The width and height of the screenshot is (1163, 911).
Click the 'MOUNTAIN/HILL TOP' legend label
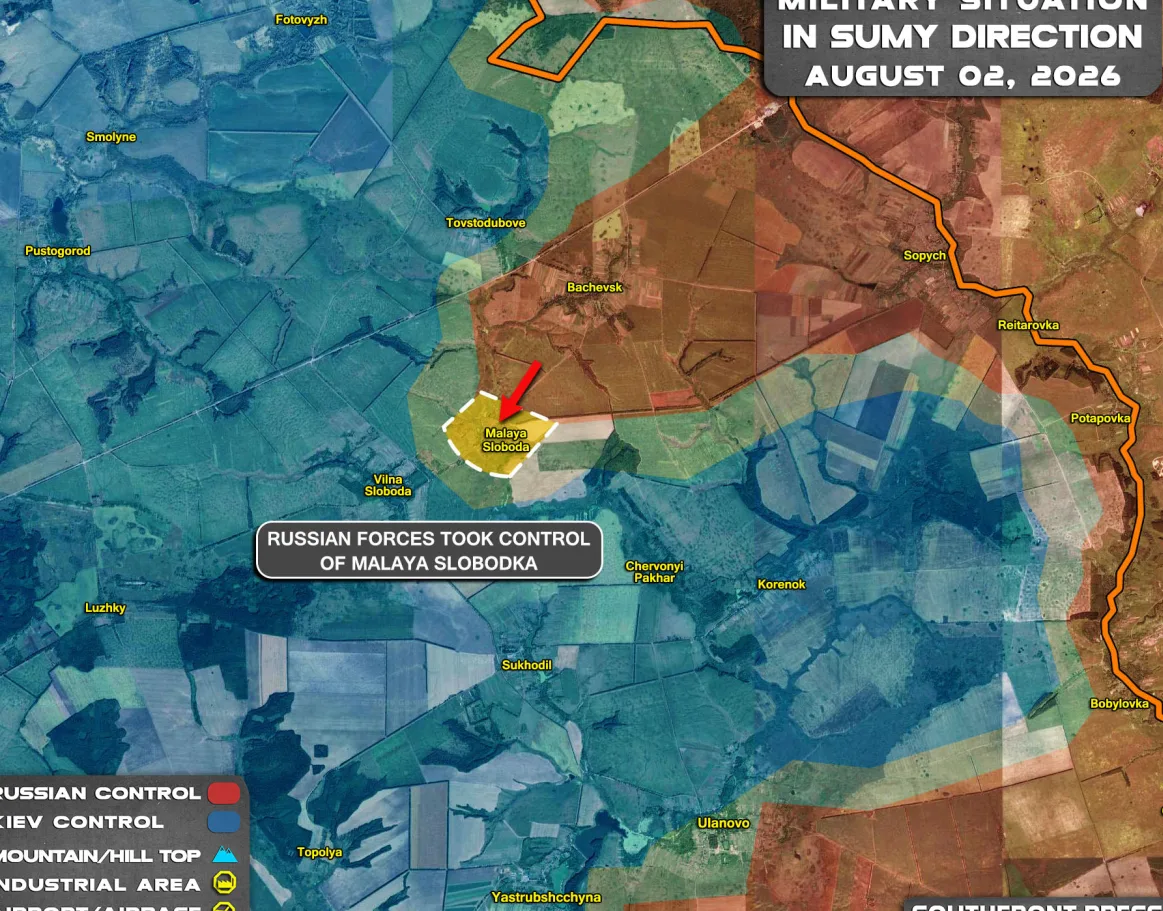(x=100, y=855)
